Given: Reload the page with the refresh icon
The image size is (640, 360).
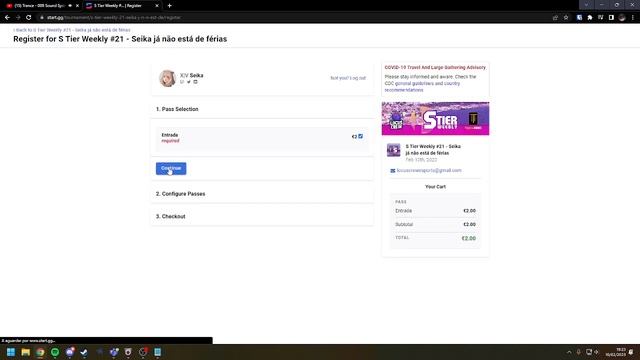Looking at the screenshot, I should (29, 18).
